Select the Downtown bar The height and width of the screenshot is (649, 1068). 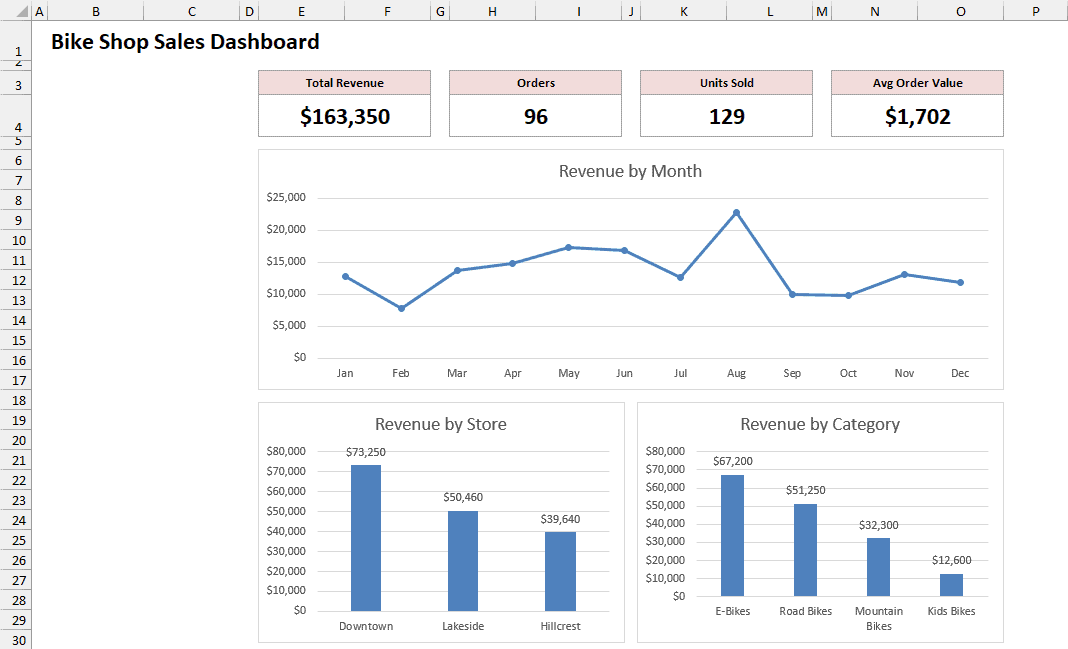click(366, 538)
